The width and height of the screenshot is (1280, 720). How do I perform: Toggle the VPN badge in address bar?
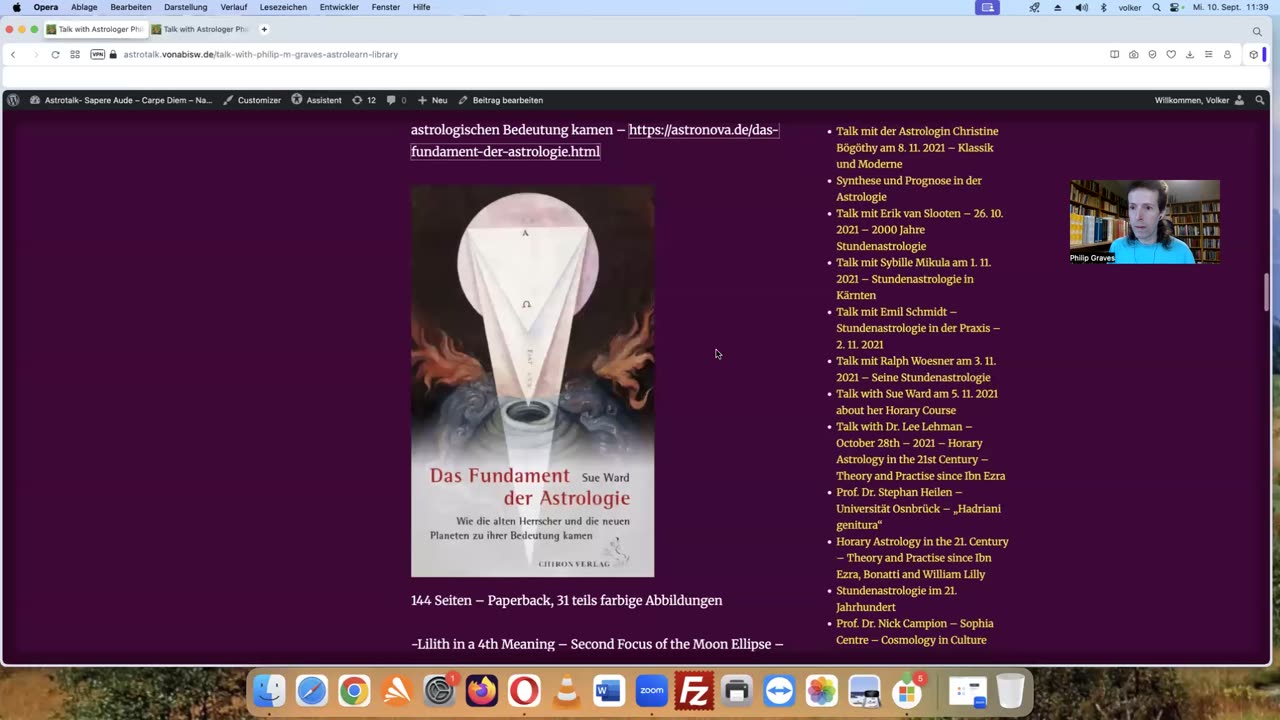[x=98, y=54]
